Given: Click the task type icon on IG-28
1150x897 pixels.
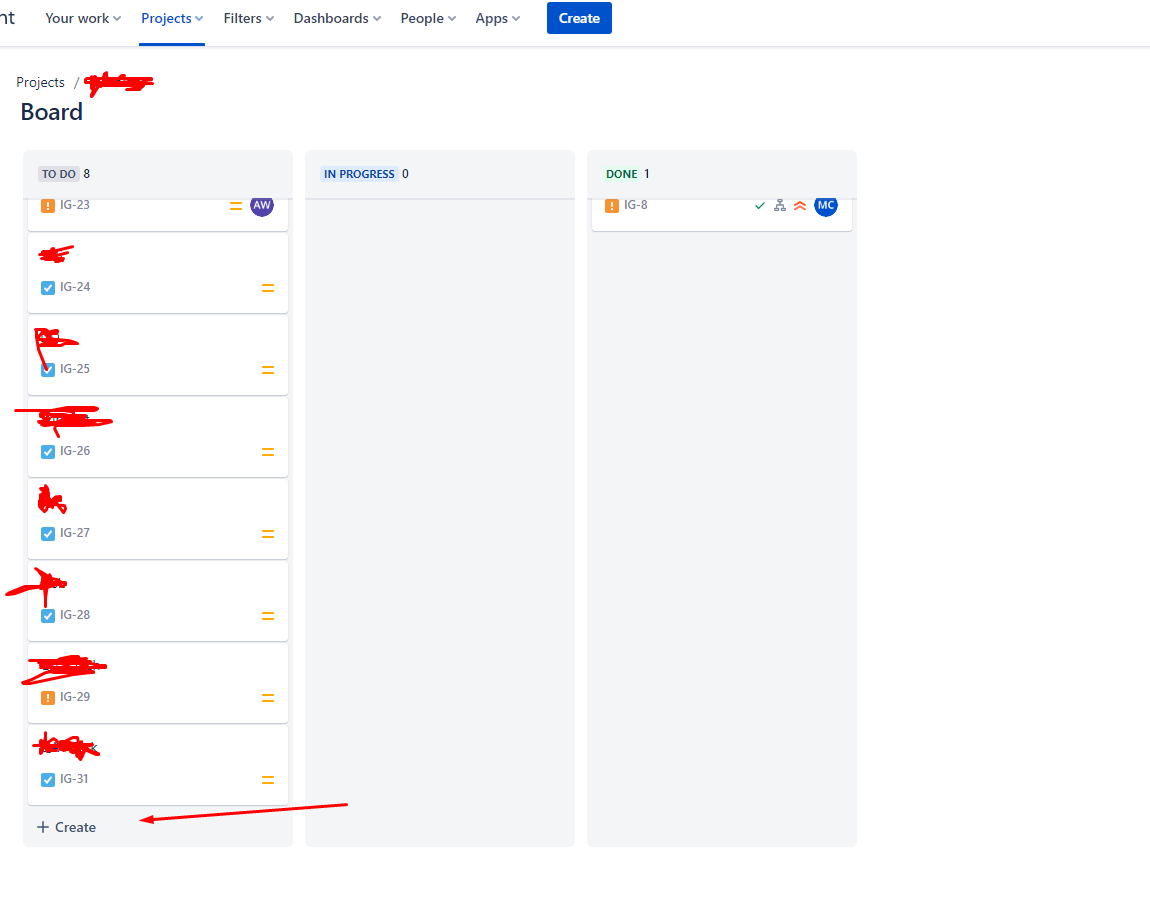Looking at the screenshot, I should tap(48, 616).
